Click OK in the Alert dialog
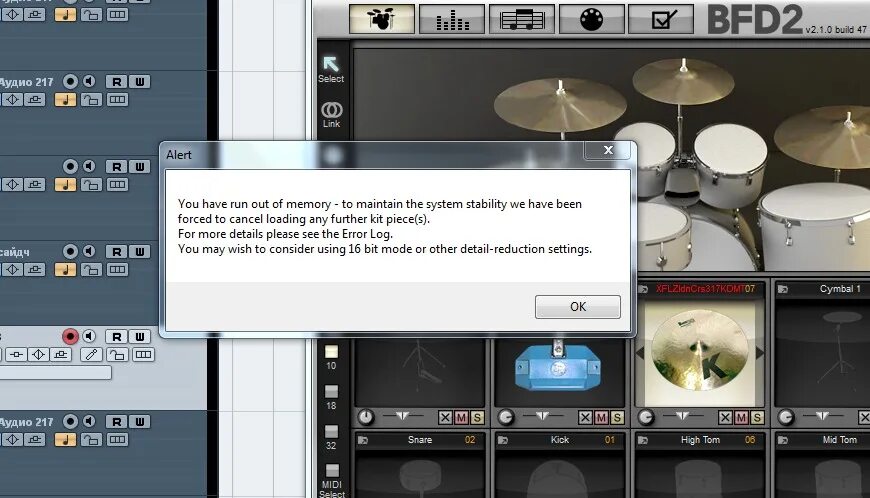 [578, 307]
